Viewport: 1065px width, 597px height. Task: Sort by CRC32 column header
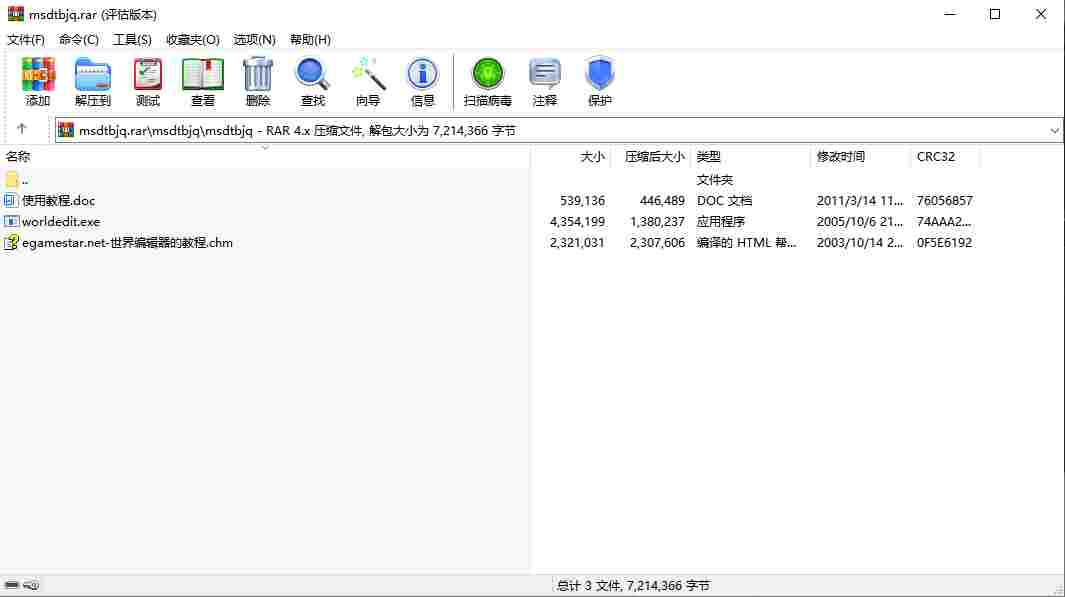click(x=936, y=156)
